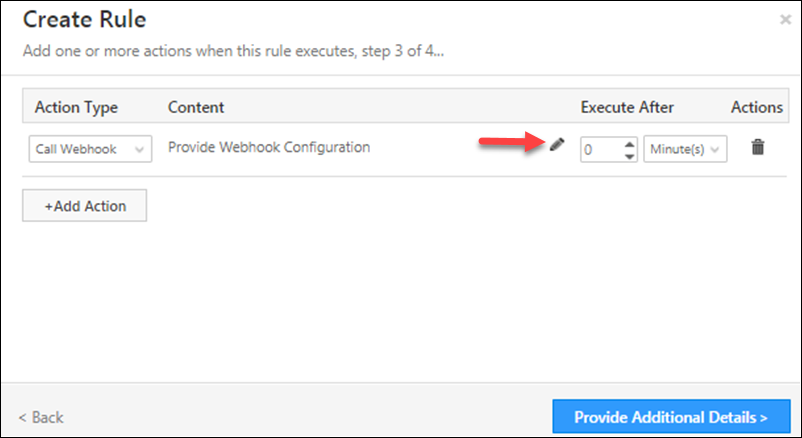The height and width of the screenshot is (438, 802).
Task: Click the empty area below Add Action
Action: click(400, 300)
